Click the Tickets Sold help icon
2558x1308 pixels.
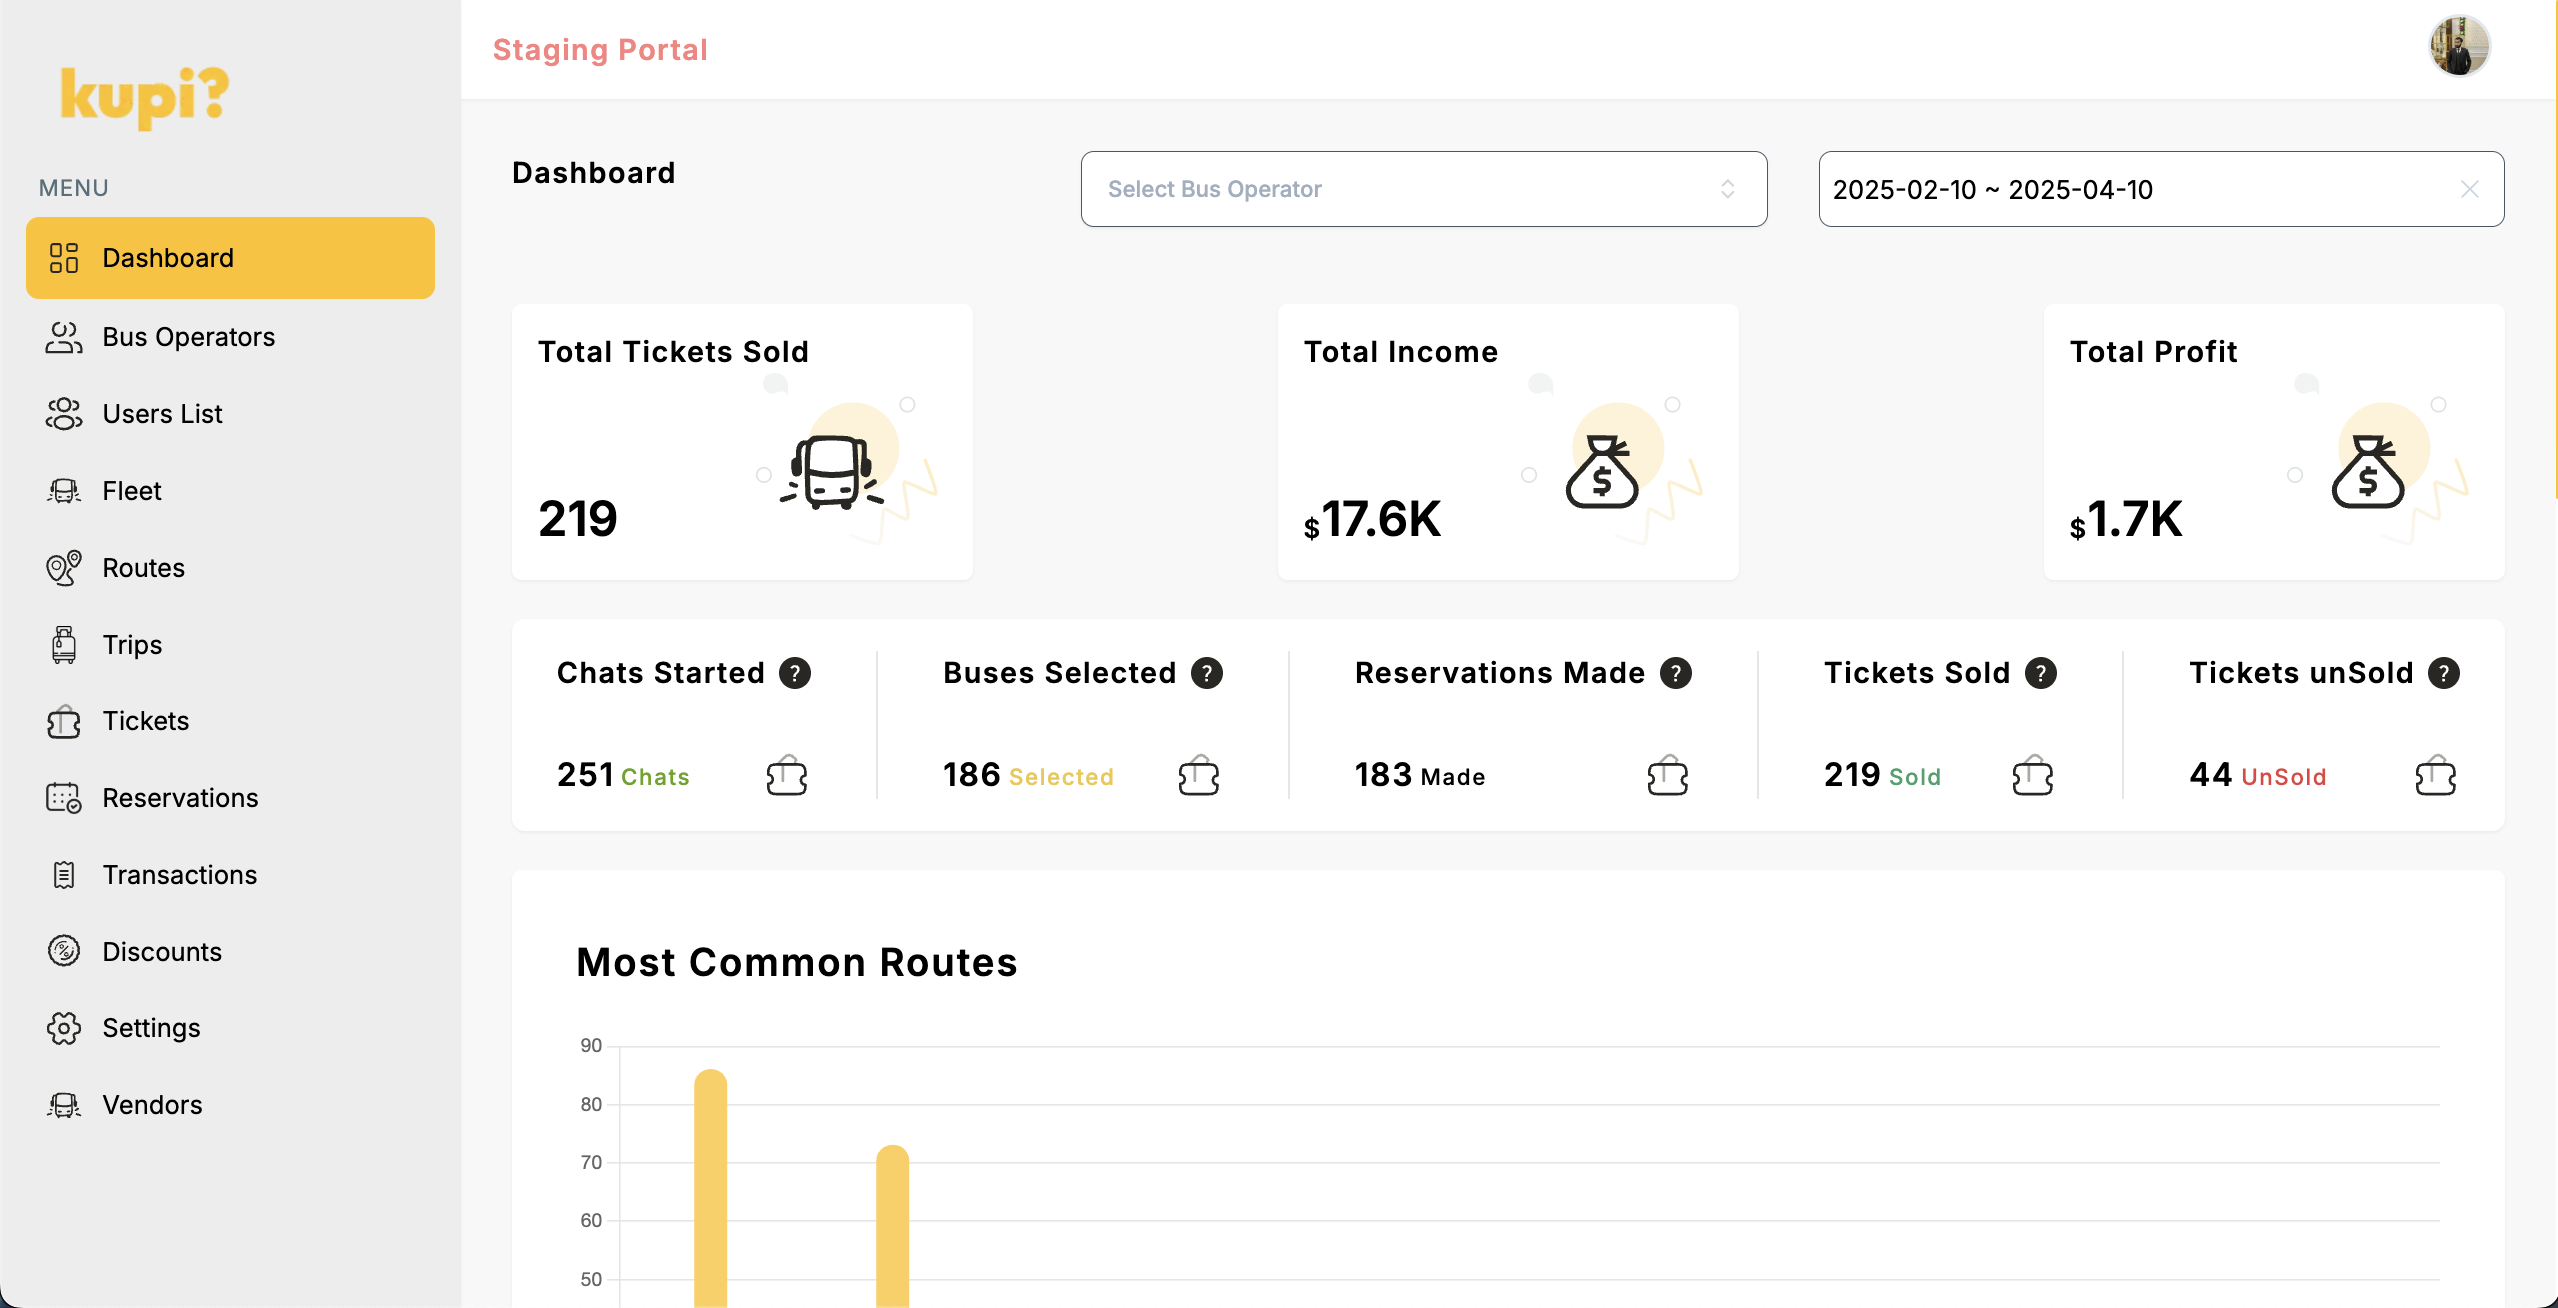pyautogui.click(x=2041, y=673)
